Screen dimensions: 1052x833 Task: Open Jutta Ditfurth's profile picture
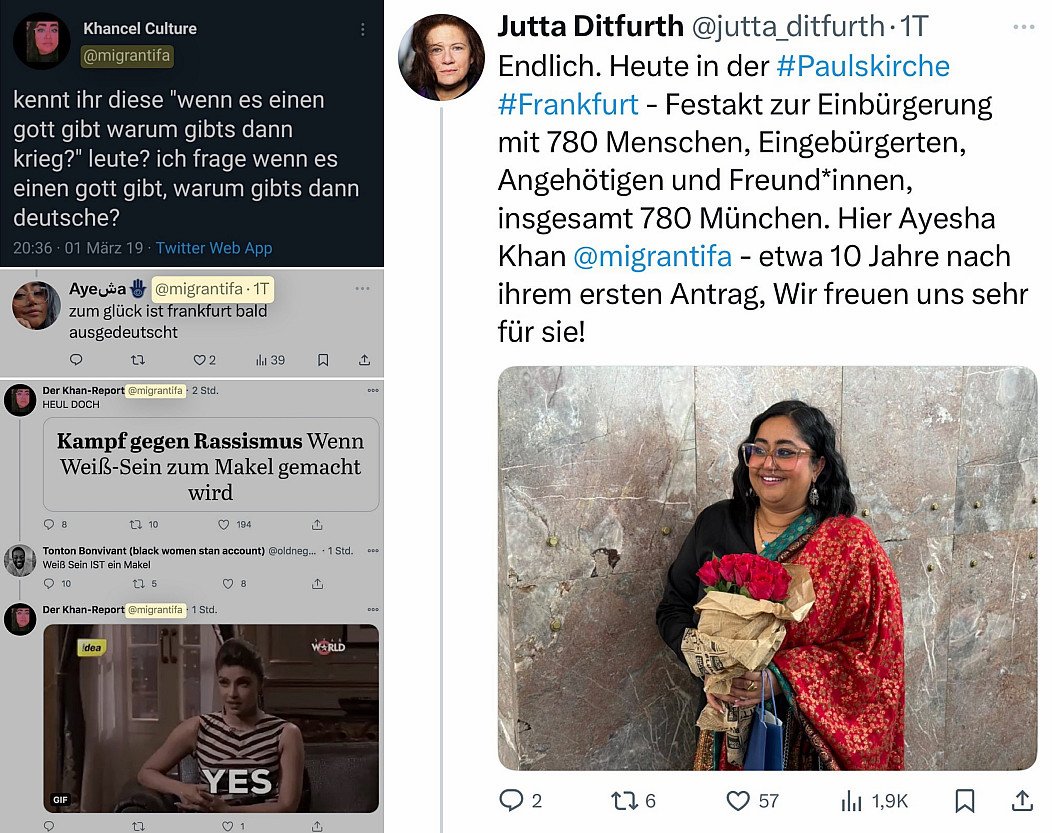441,56
